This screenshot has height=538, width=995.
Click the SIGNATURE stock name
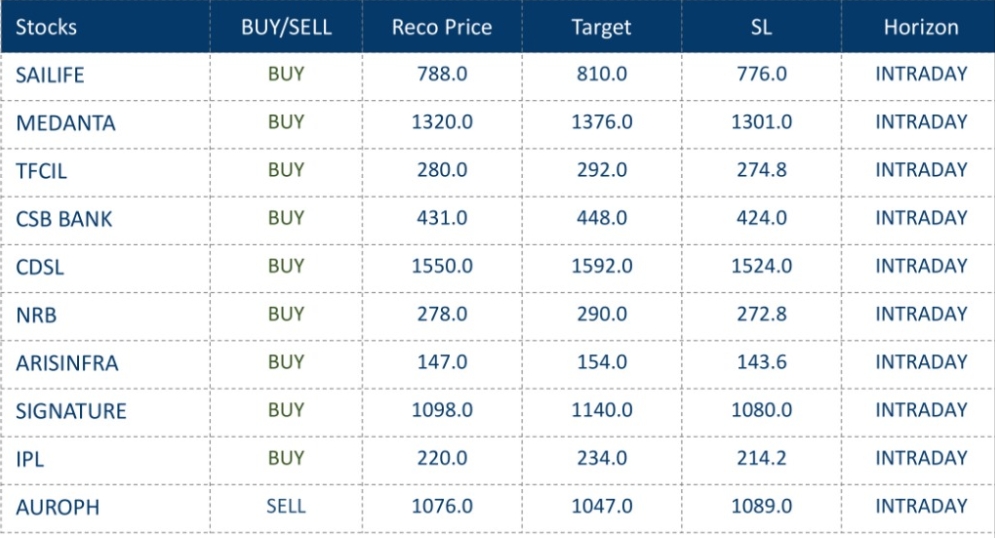coord(71,411)
